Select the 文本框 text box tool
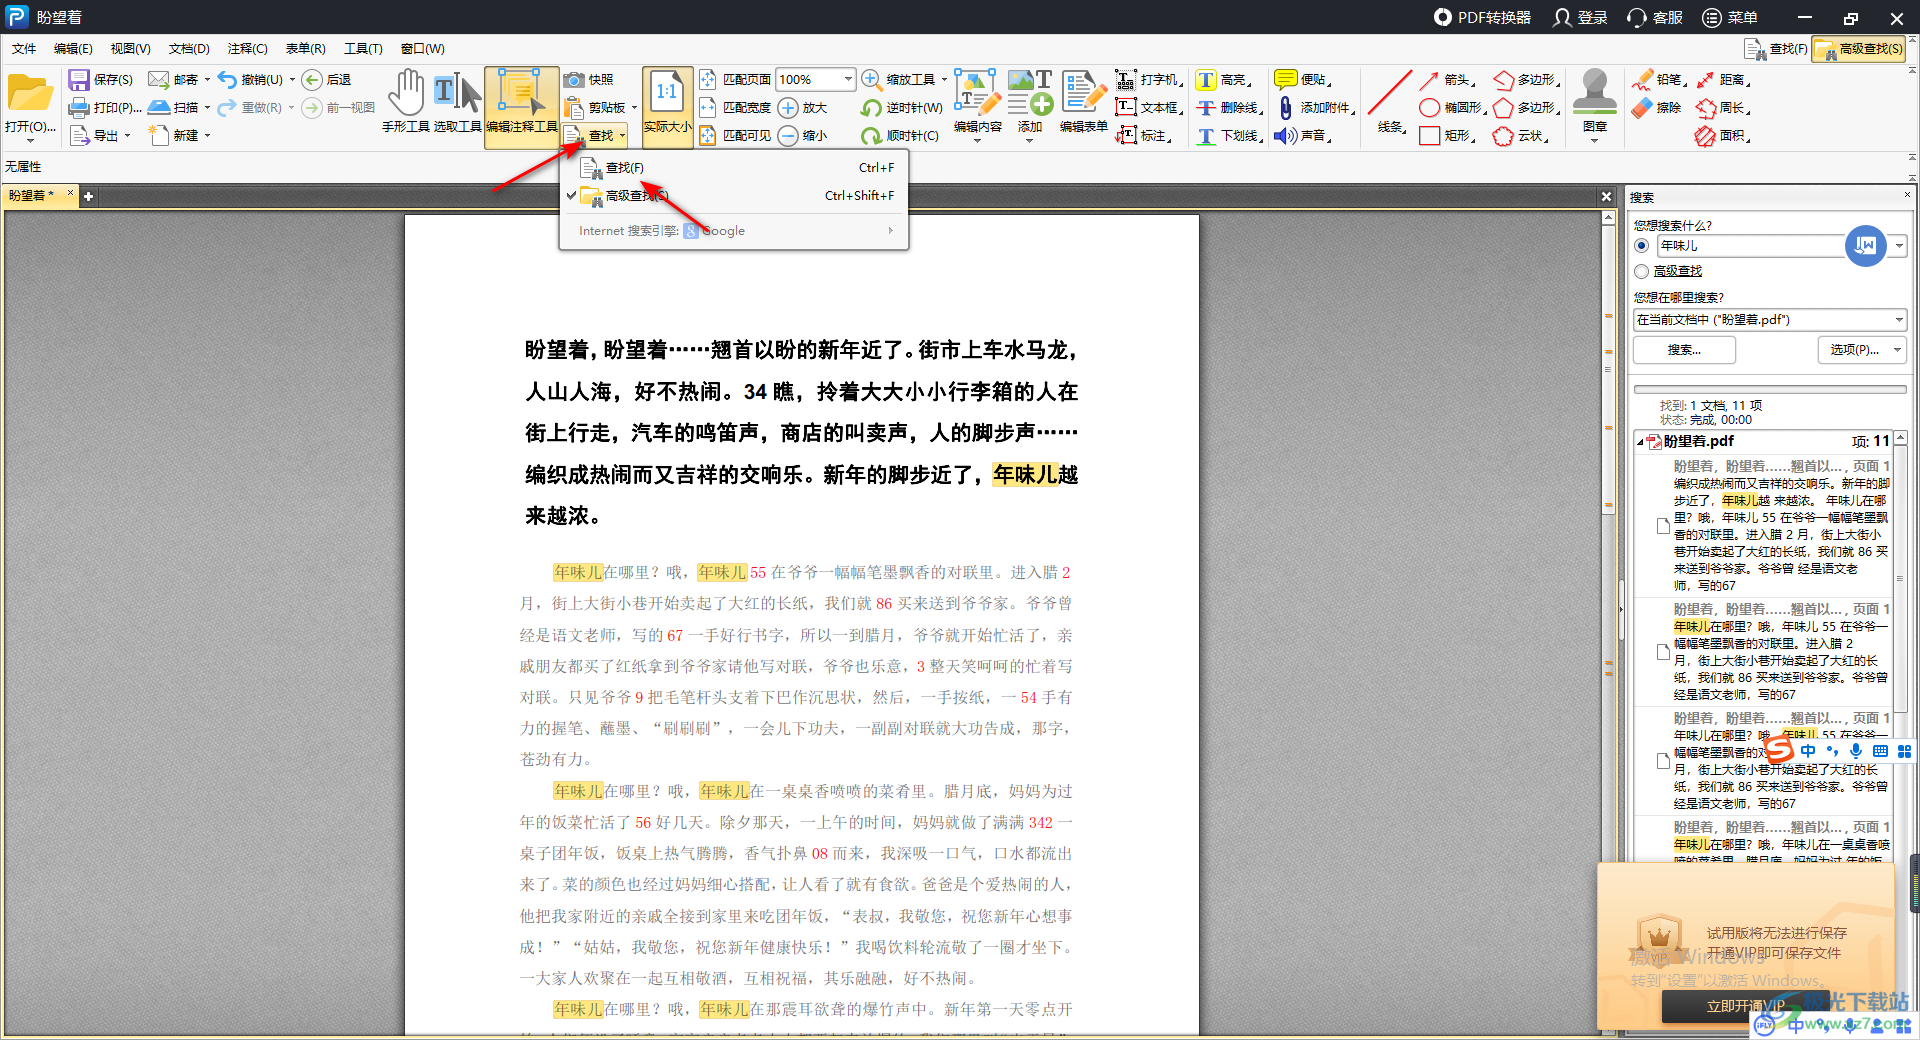 (x=1149, y=107)
